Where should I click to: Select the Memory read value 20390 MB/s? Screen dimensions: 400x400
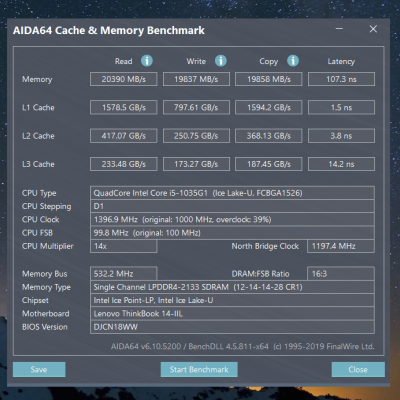(x=124, y=79)
